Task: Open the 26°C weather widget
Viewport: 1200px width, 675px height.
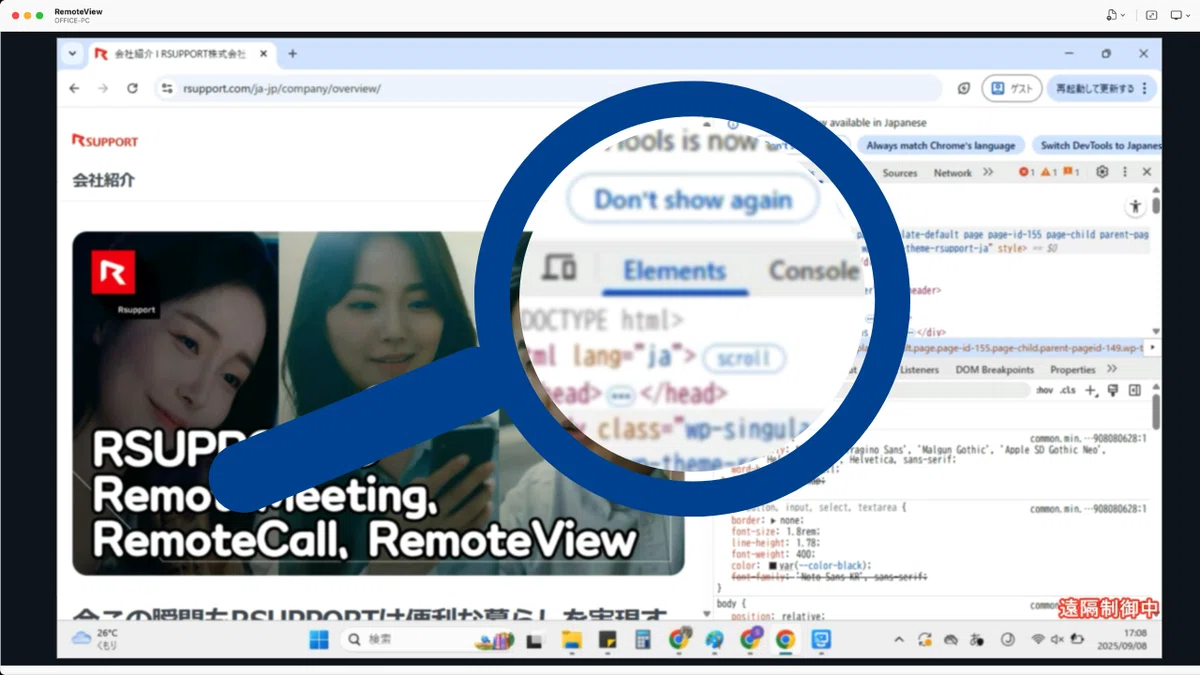Action: click(96, 639)
